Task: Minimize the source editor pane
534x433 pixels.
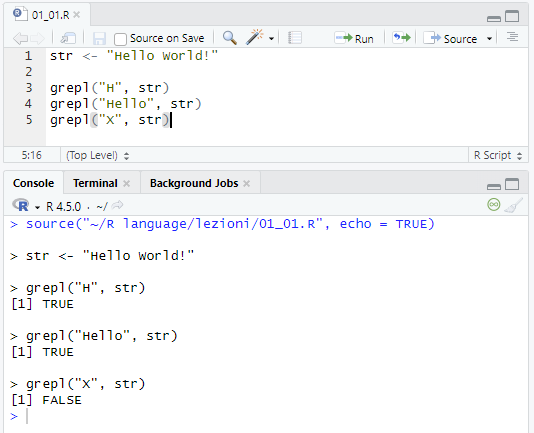Action: [494, 18]
